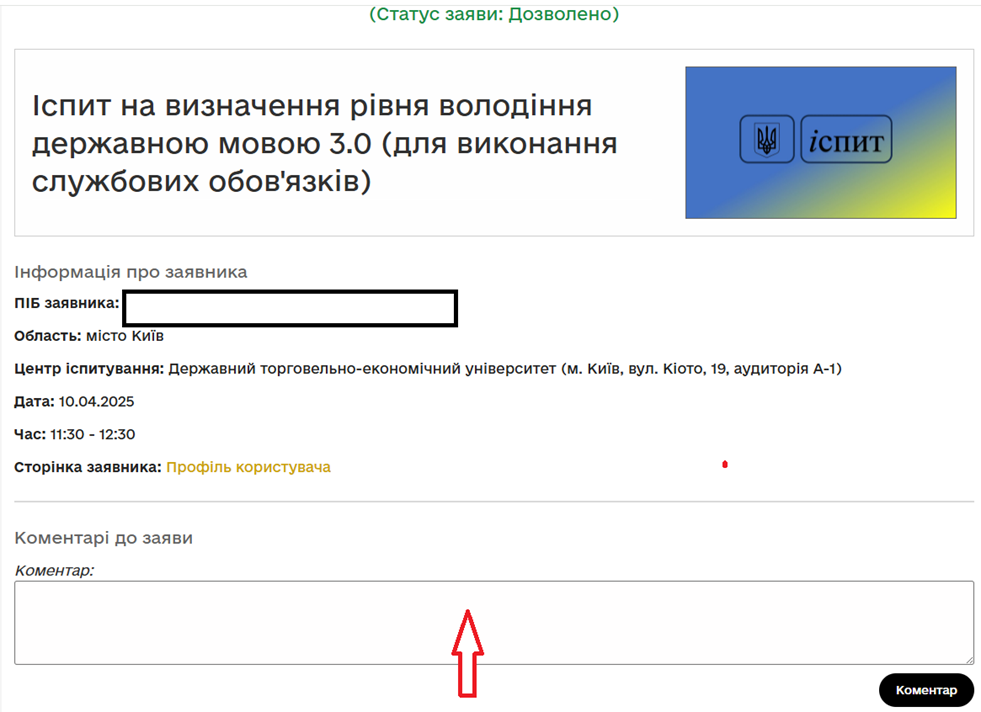Click the black Коментар submit button
Image resolution: width=981 pixels, height=712 pixels.
tap(926, 690)
